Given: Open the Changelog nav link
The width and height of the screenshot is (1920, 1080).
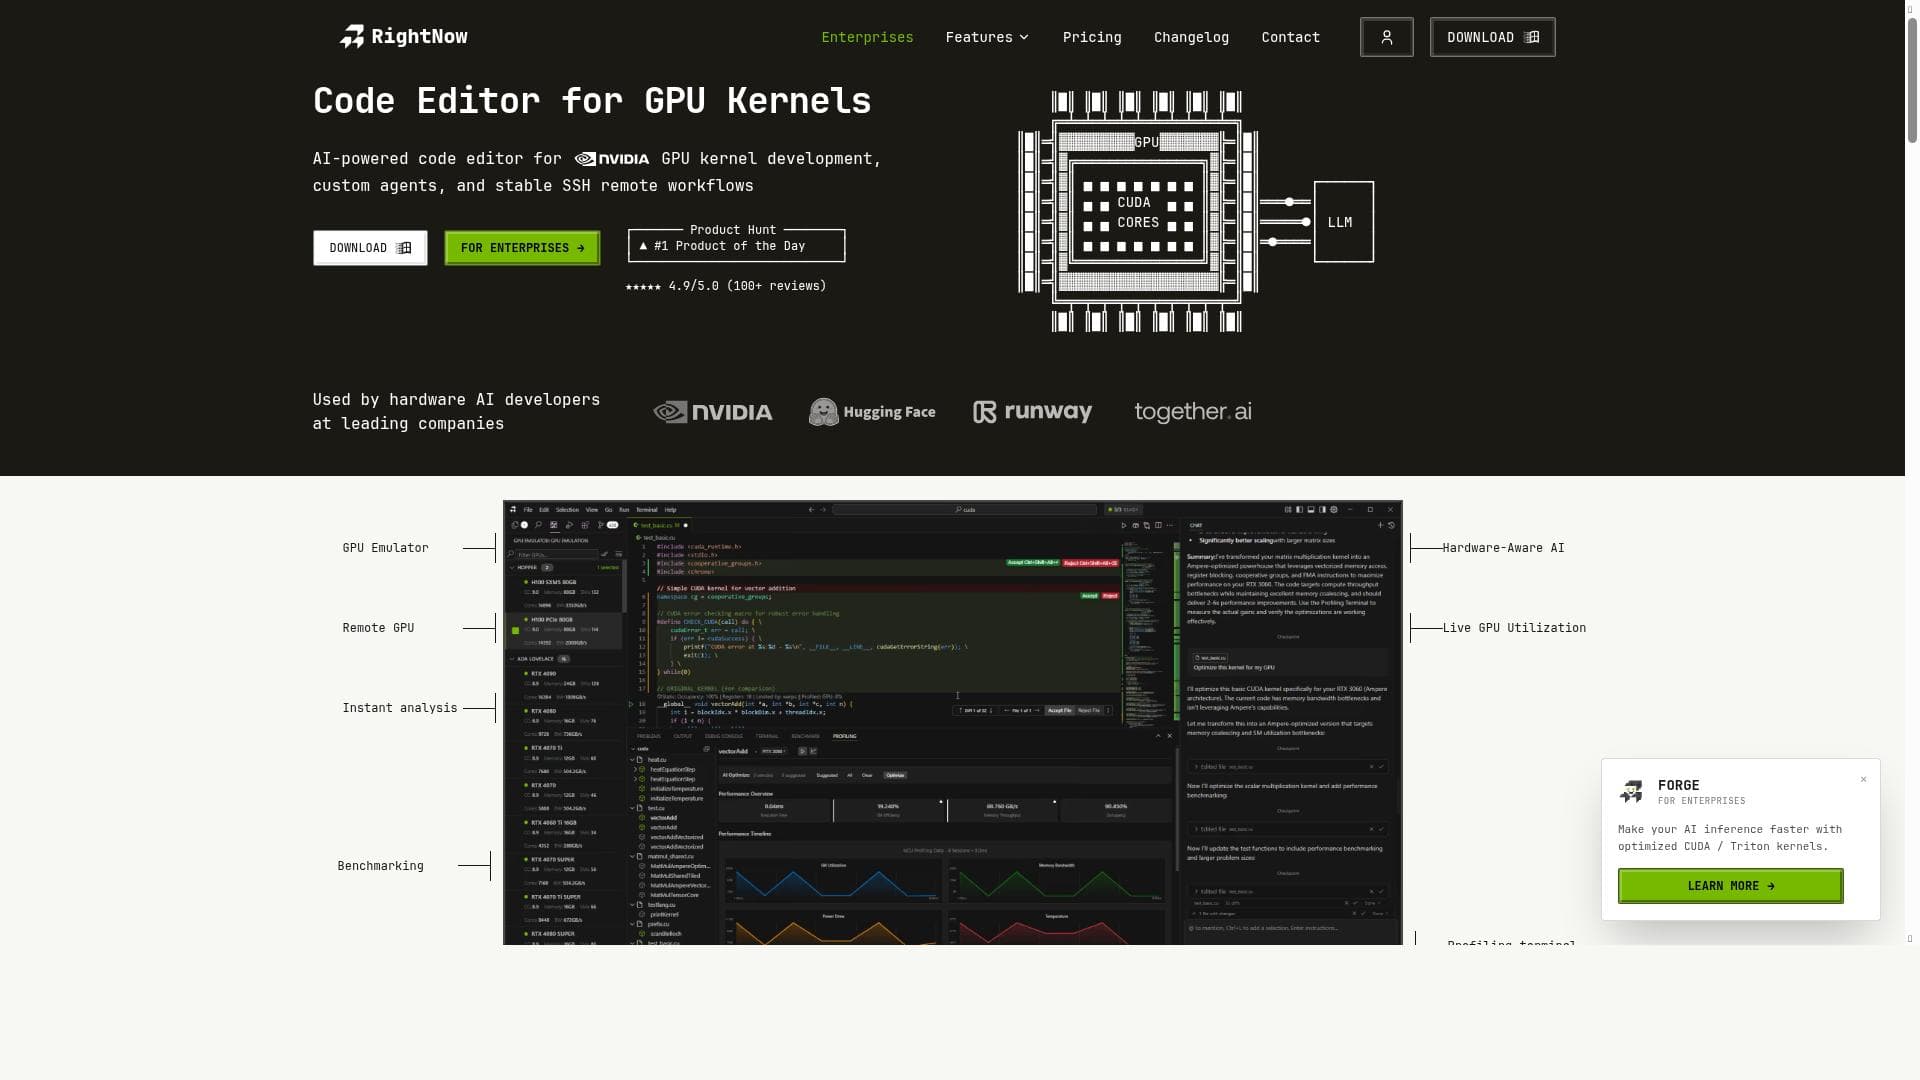Looking at the screenshot, I should tap(1191, 37).
